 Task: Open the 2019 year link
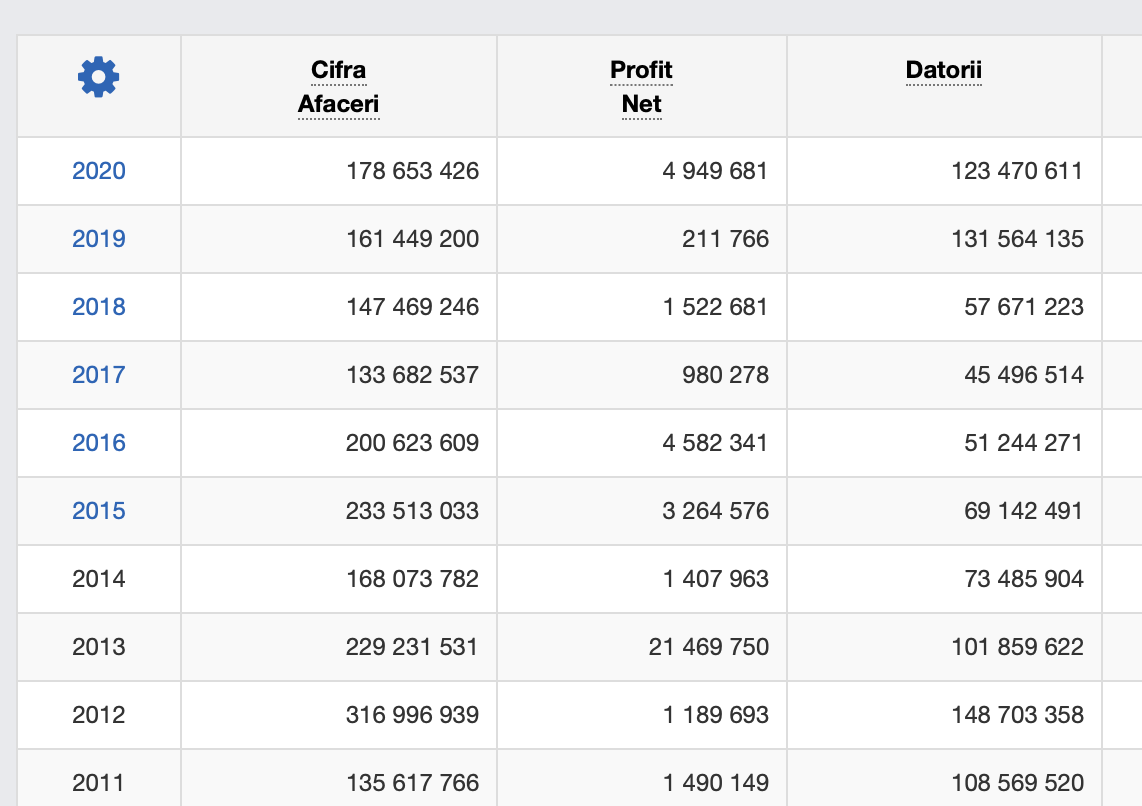click(99, 239)
